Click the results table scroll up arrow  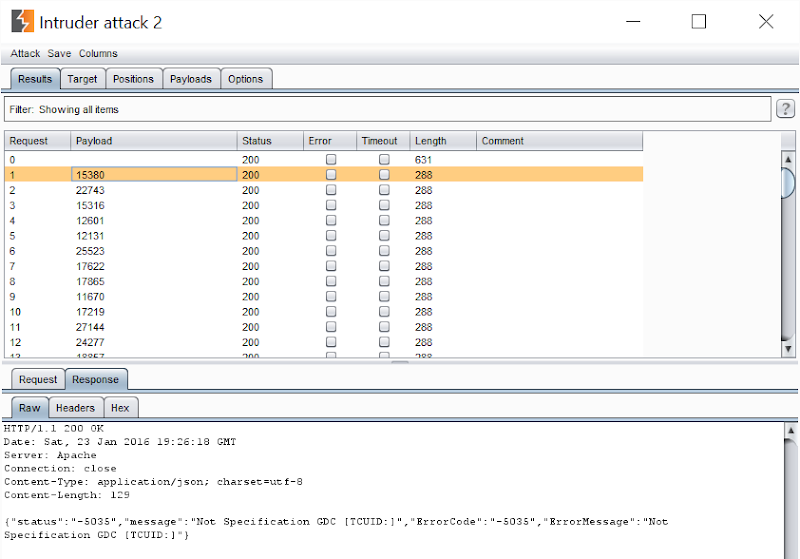point(788,159)
